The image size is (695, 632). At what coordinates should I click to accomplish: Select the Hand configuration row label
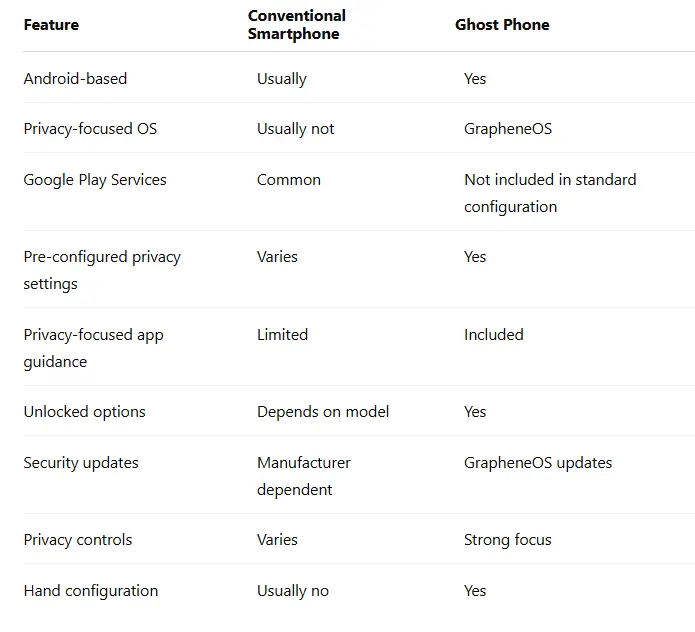coord(91,591)
